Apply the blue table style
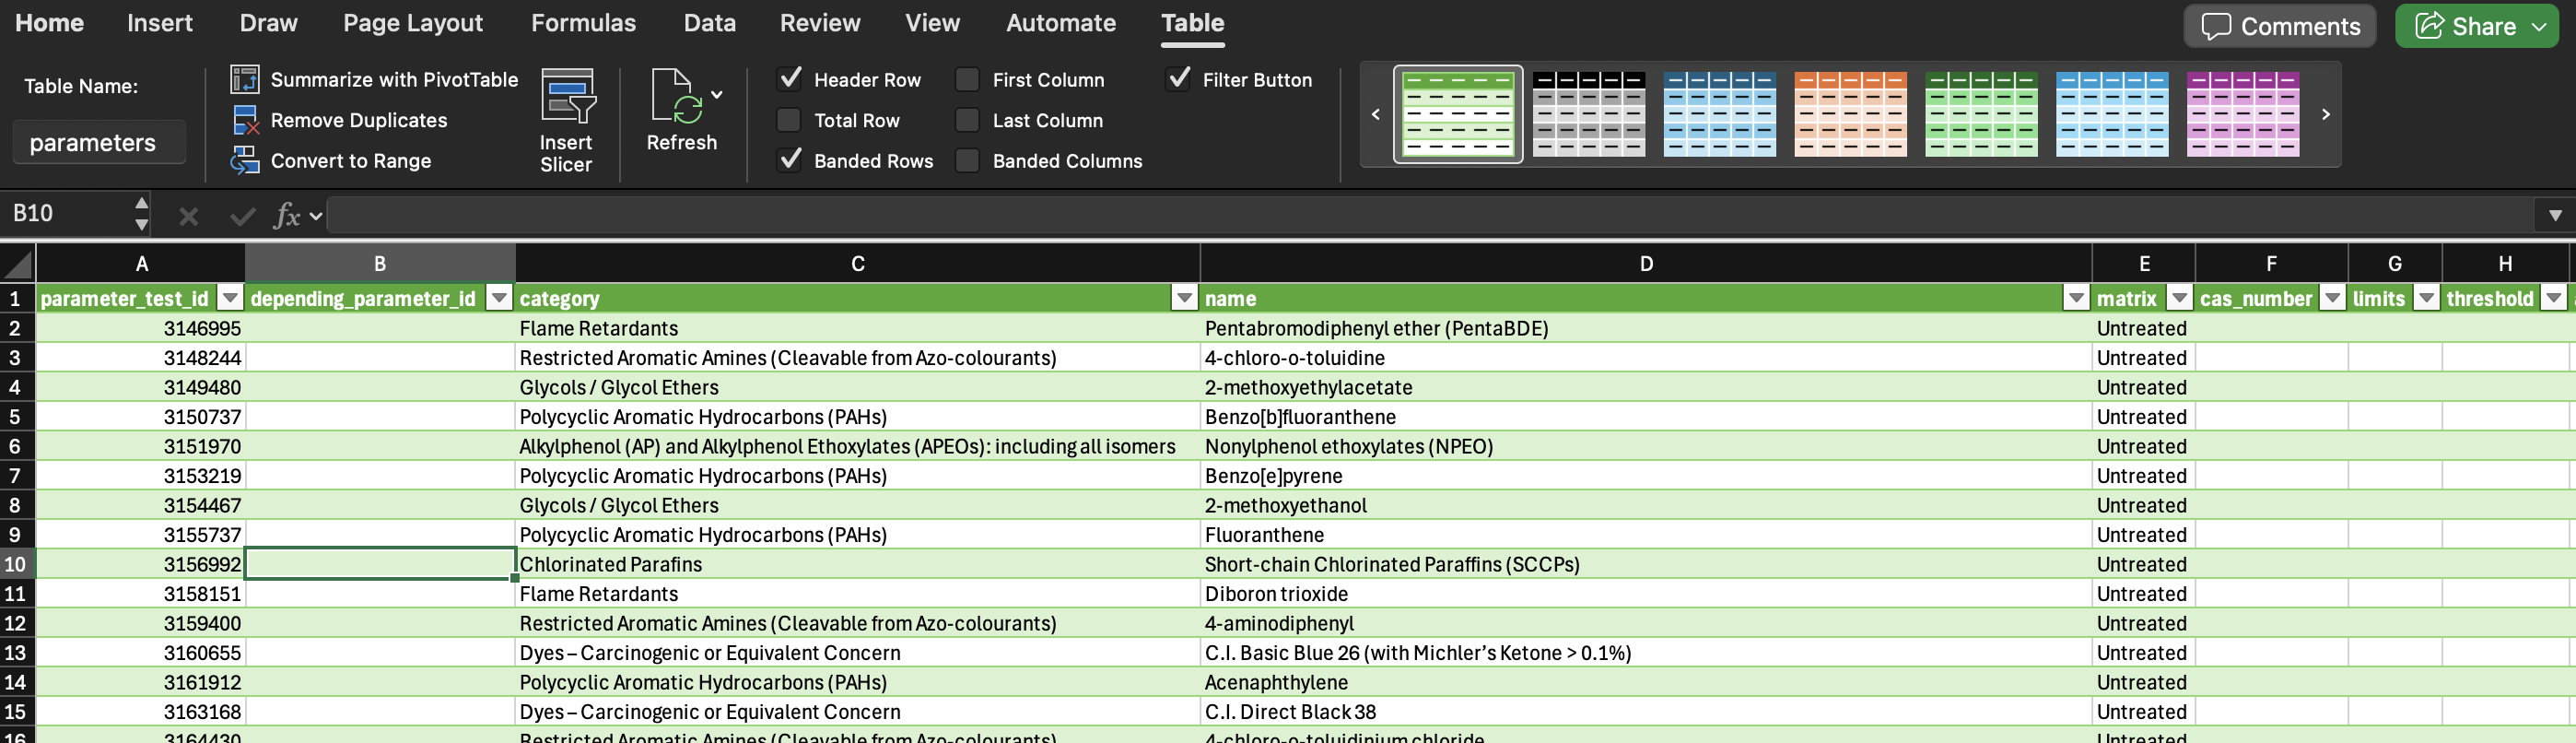Viewport: 2576px width, 743px height. (x=1720, y=114)
